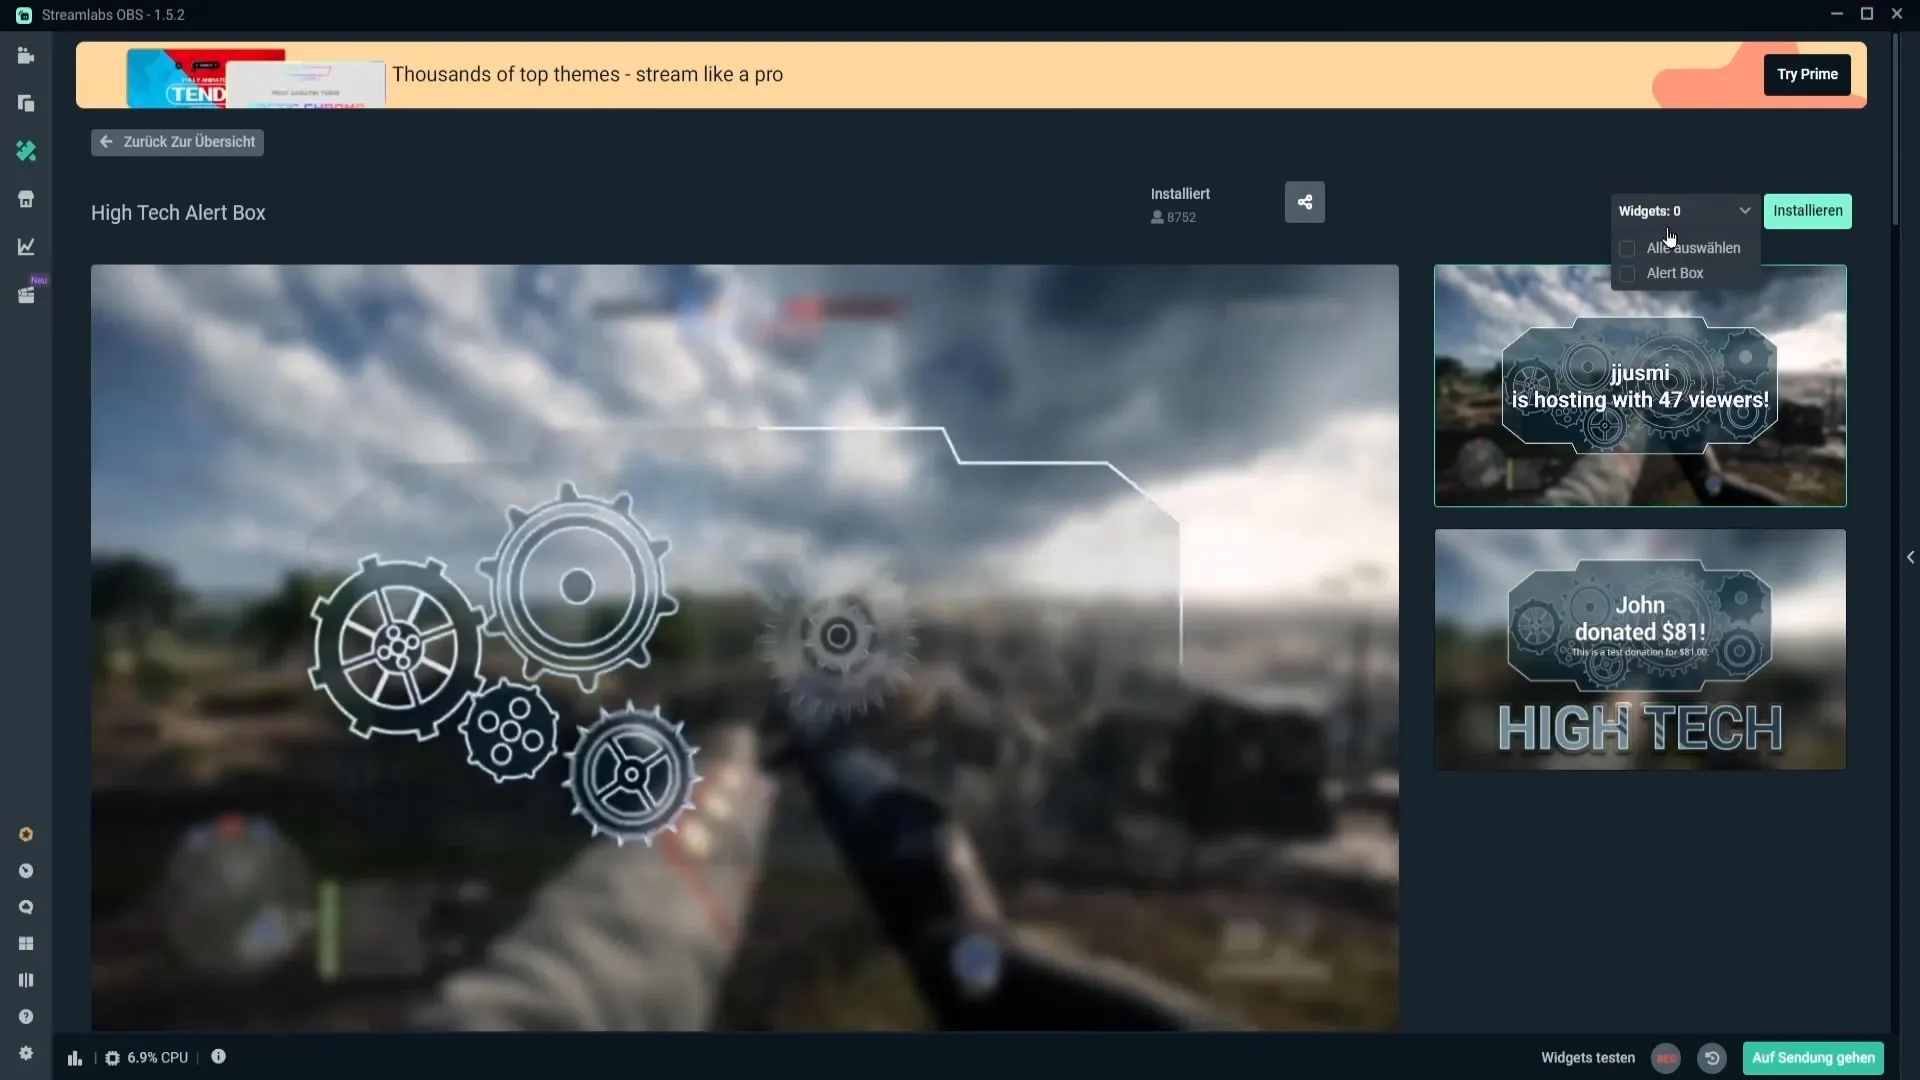Viewport: 1920px width, 1080px height.
Task: Share the High Tech Alert Box theme
Action: pyautogui.click(x=1305, y=202)
